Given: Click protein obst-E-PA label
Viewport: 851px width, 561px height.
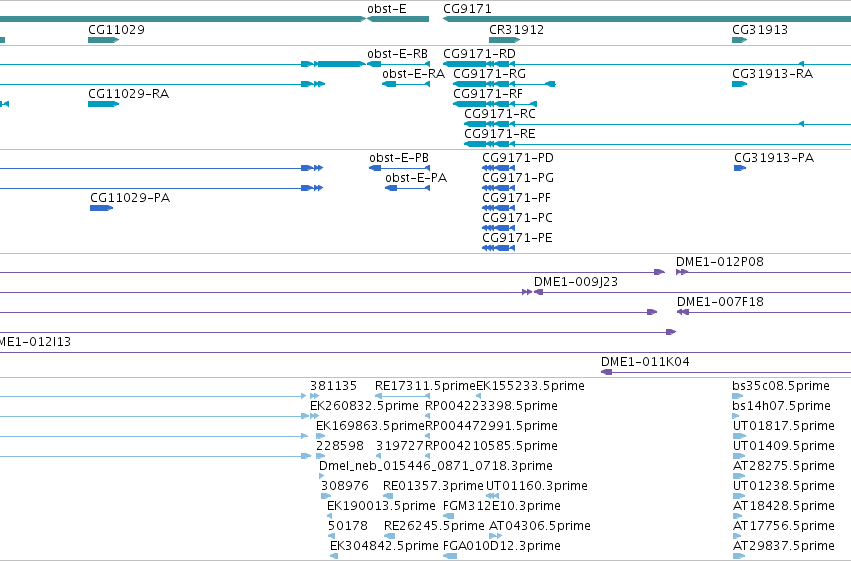Looking at the screenshot, I should pos(416,178).
